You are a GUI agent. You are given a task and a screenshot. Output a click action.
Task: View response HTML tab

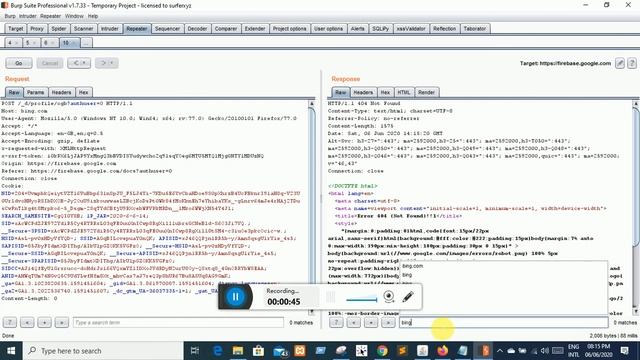[x=404, y=92]
